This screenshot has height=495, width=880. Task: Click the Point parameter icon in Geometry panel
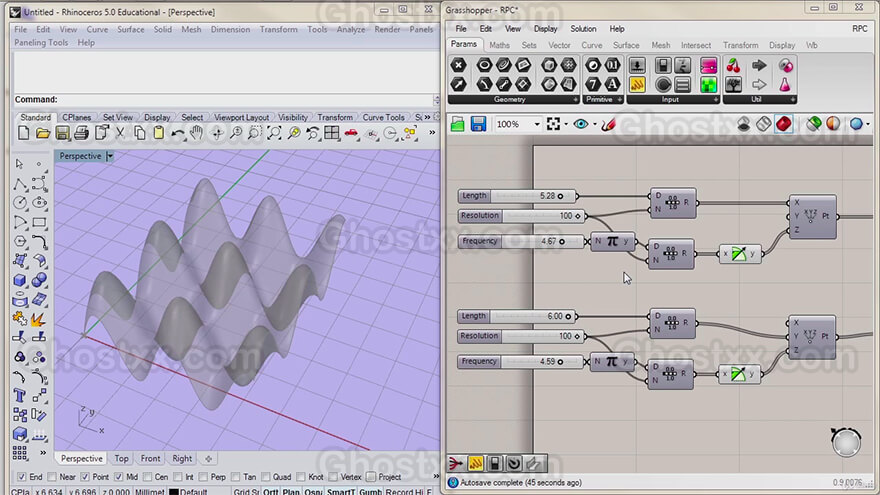coord(459,65)
